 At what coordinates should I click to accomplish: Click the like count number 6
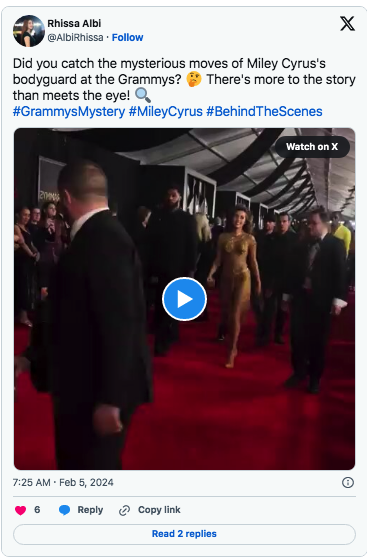point(37,510)
